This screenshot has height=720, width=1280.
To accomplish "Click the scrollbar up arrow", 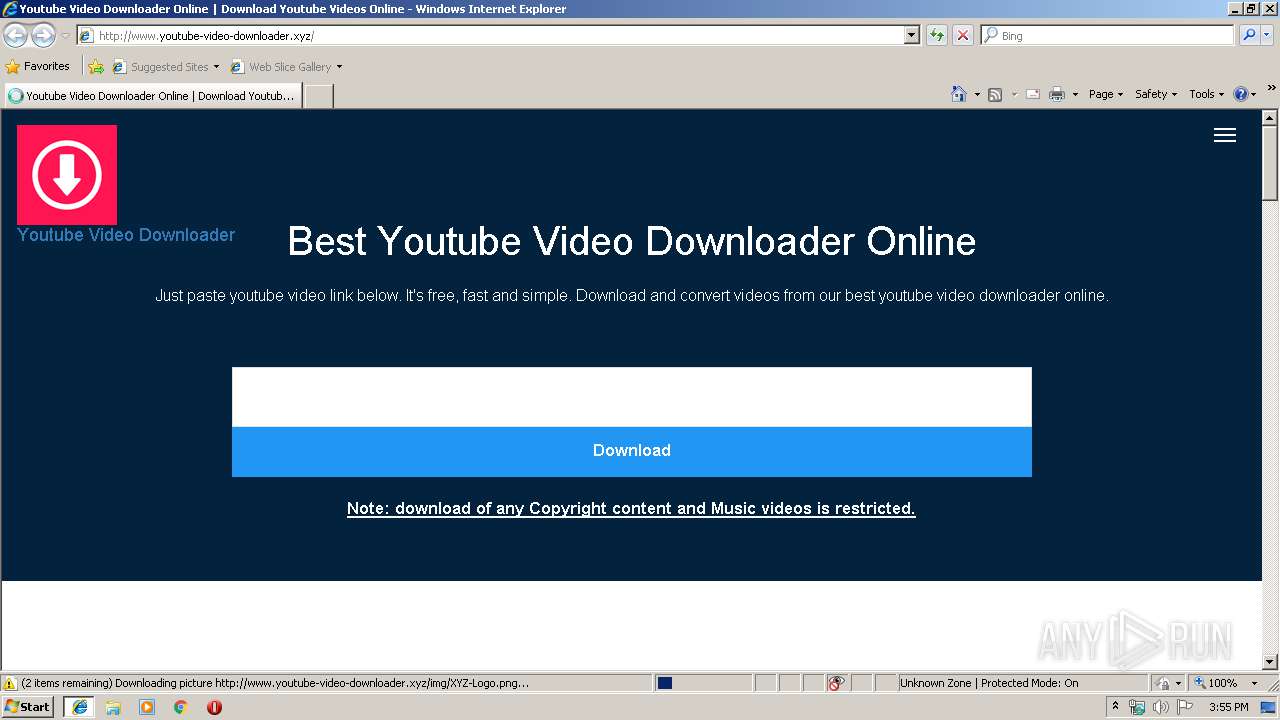I will tap(1270, 118).
